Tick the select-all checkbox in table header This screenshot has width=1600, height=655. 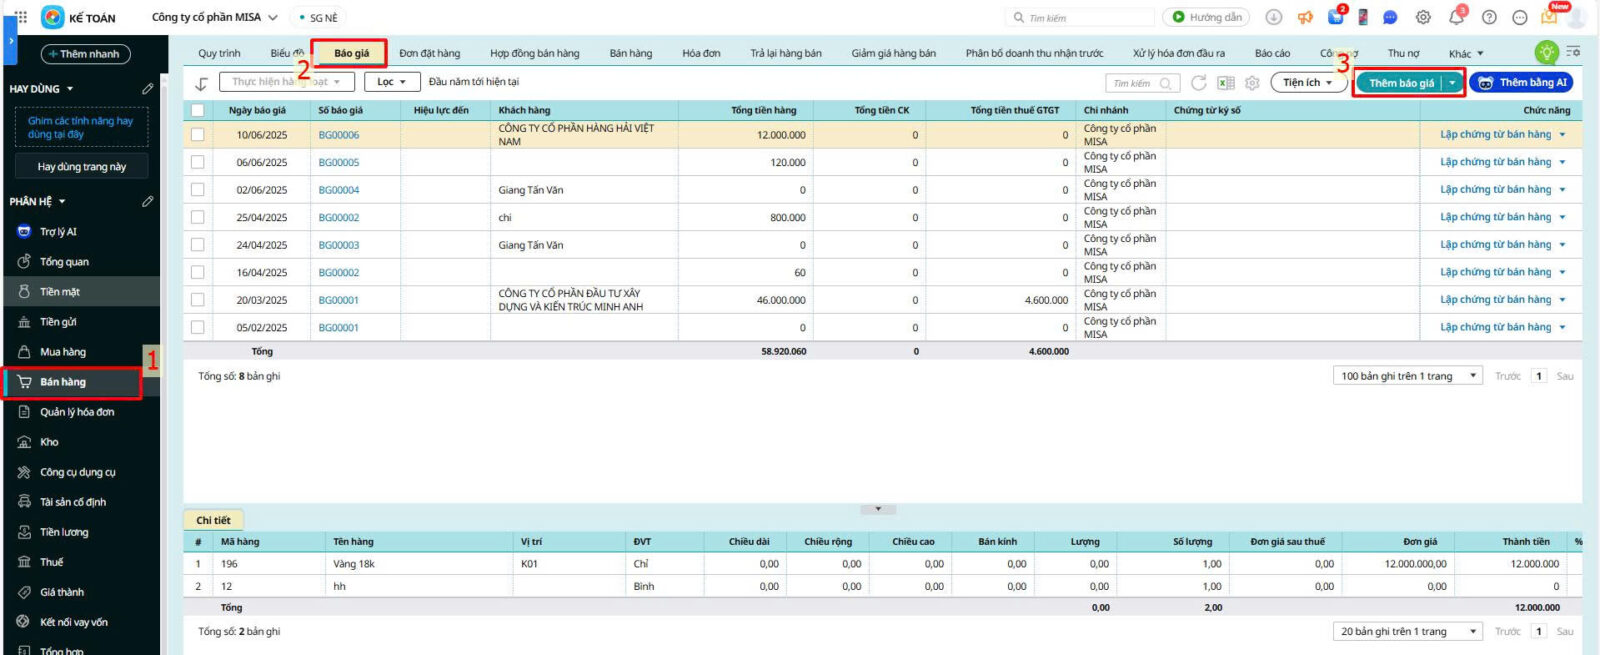(x=197, y=110)
